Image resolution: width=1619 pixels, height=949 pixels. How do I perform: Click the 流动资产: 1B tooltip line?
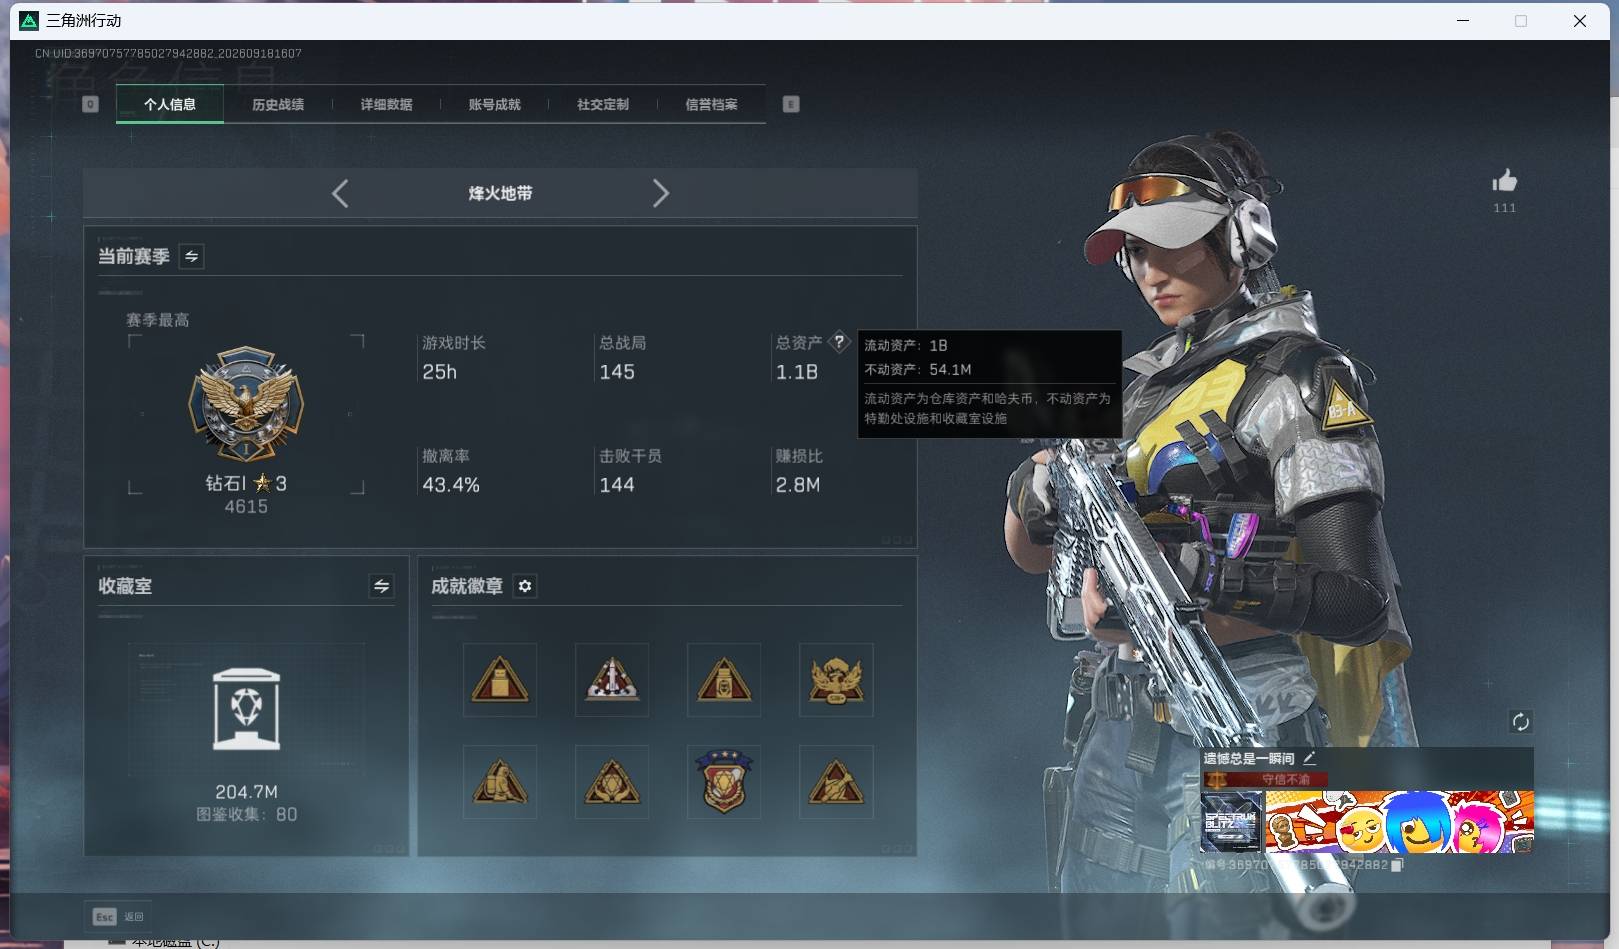tap(906, 345)
